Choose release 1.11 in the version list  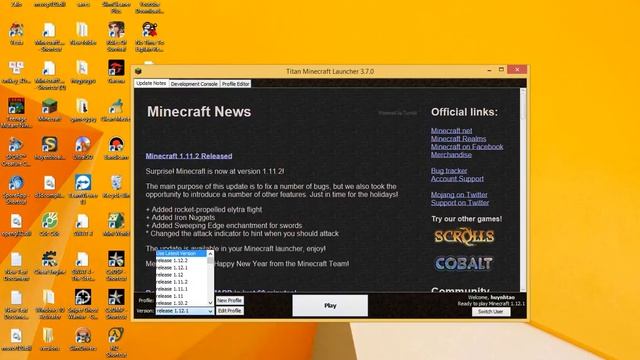point(181,296)
